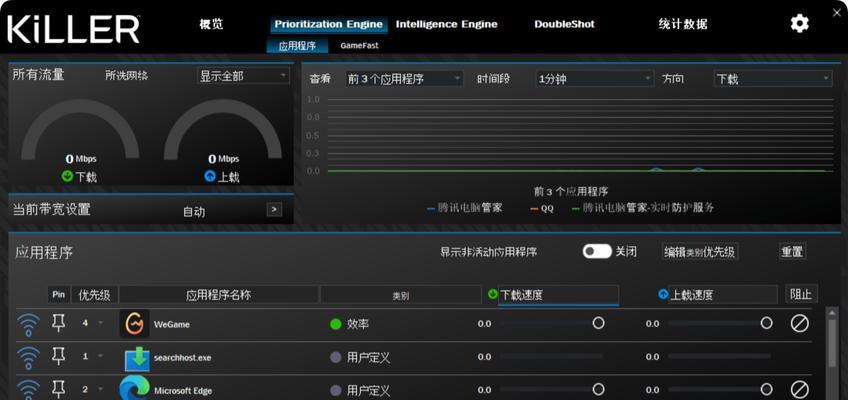Open the priority 4 dropdown for WeGame
The height and width of the screenshot is (400, 848).
click(92, 323)
